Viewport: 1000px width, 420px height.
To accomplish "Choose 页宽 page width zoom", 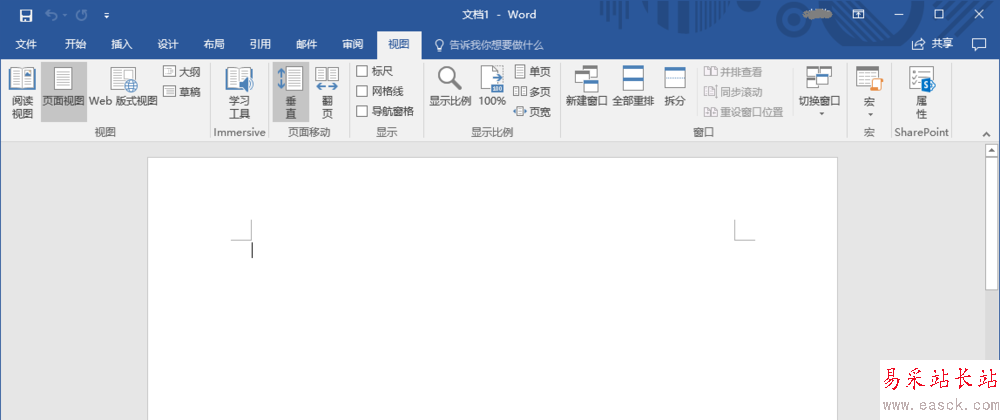I will [532, 112].
